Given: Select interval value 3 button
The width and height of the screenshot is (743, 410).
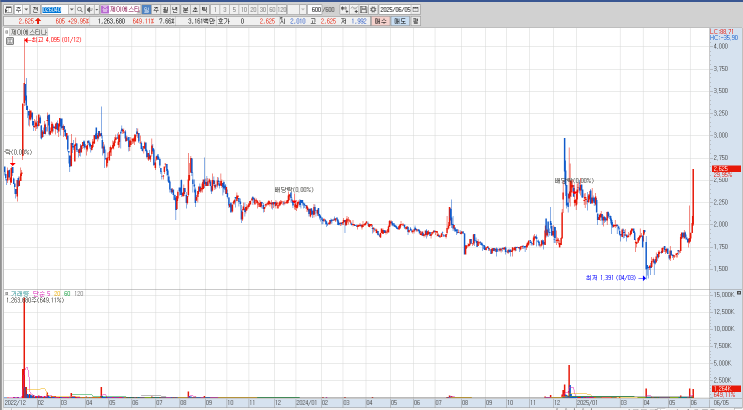Looking at the screenshot, I should 225,9.
